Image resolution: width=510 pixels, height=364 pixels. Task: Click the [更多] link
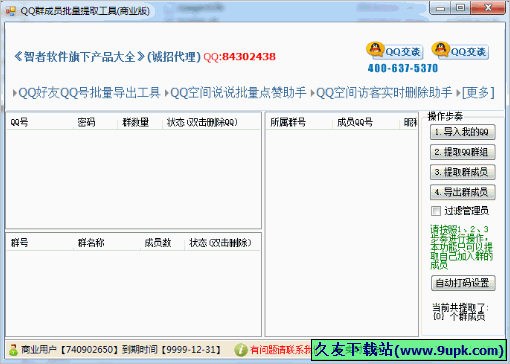pos(478,92)
